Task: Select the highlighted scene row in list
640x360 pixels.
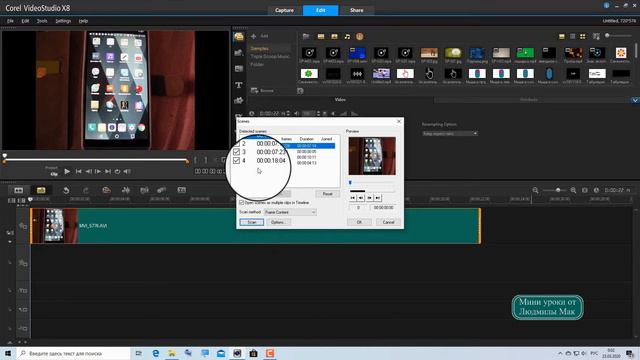Action: click(x=309, y=146)
